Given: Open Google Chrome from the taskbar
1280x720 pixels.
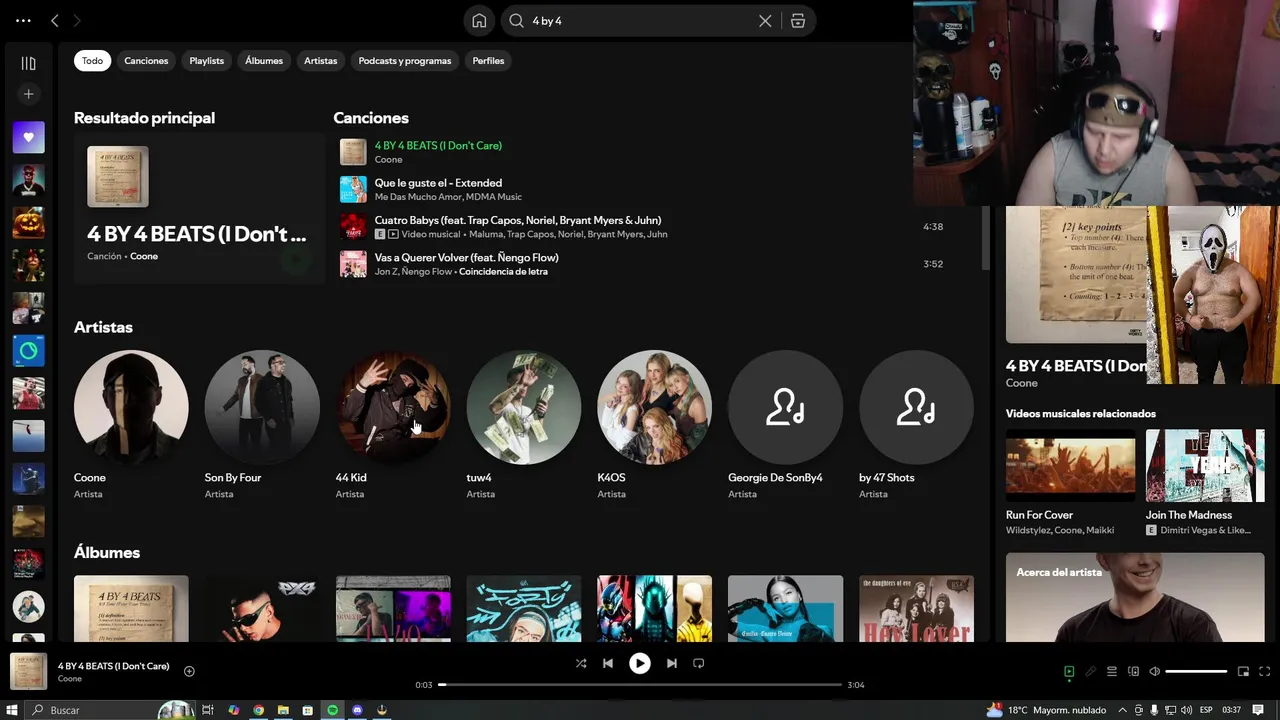Looking at the screenshot, I should pyautogui.click(x=258, y=710).
